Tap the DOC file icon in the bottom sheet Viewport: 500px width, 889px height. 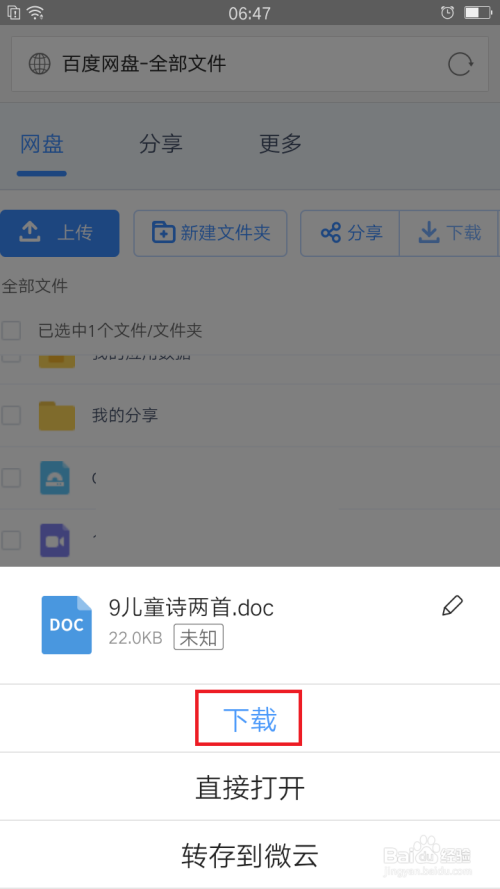[66, 625]
